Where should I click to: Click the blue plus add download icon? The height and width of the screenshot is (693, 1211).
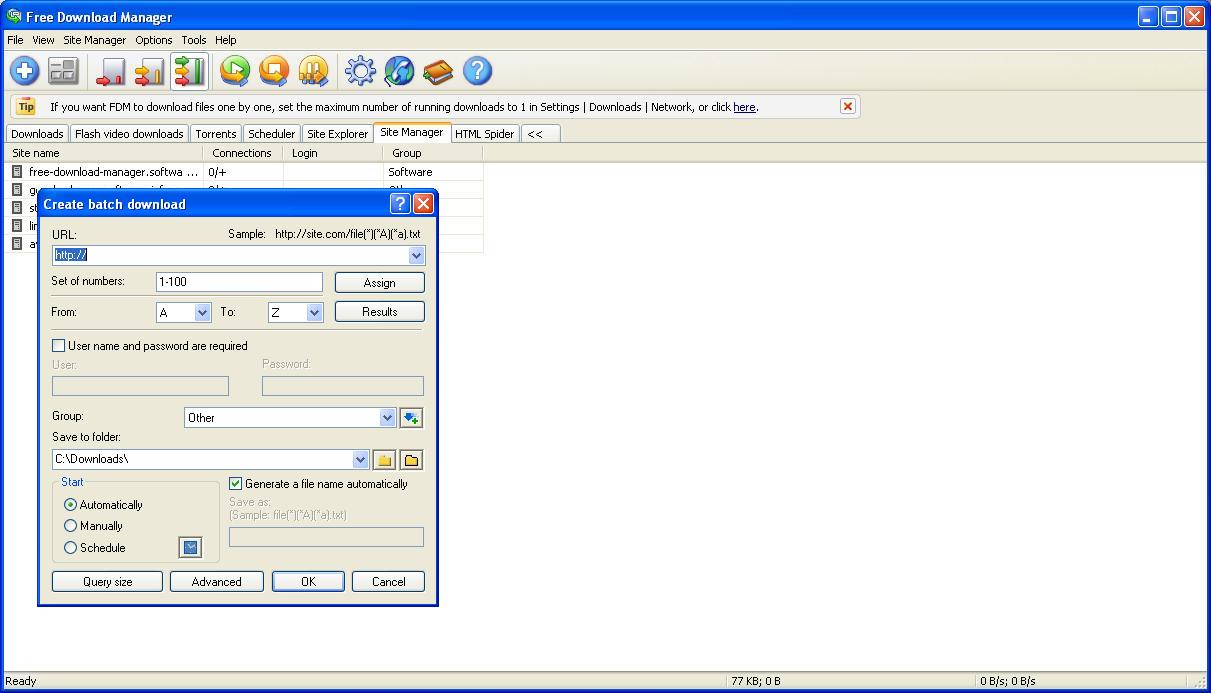[x=25, y=70]
